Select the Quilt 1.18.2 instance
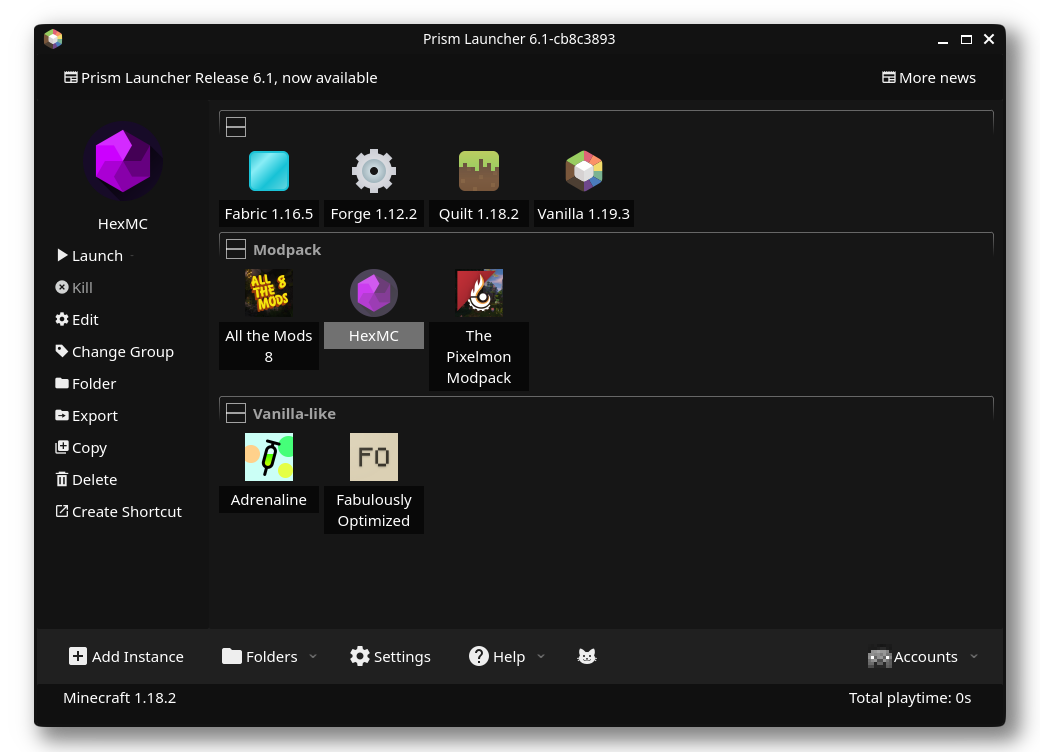 click(x=478, y=171)
